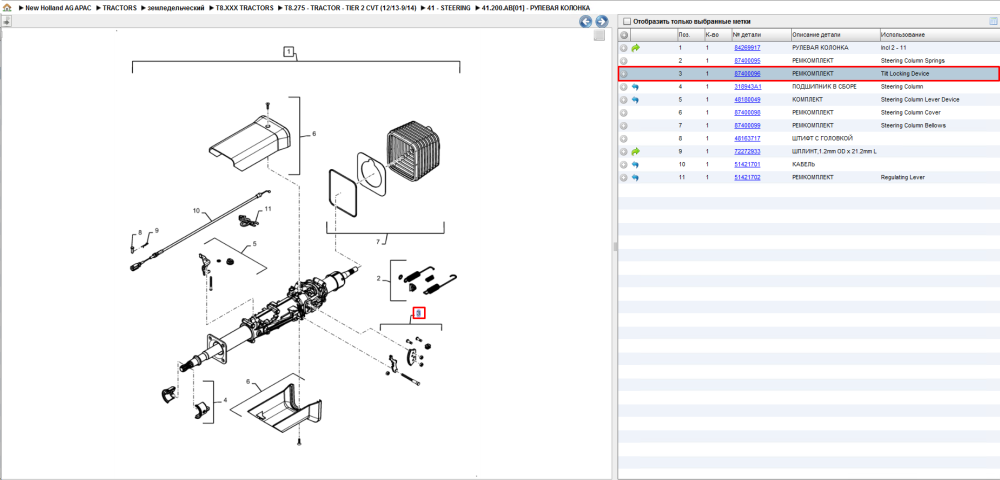This screenshot has width=1000, height=480.
Task: Click the blue arrow icon on the 51421701 row
Action: (635, 164)
